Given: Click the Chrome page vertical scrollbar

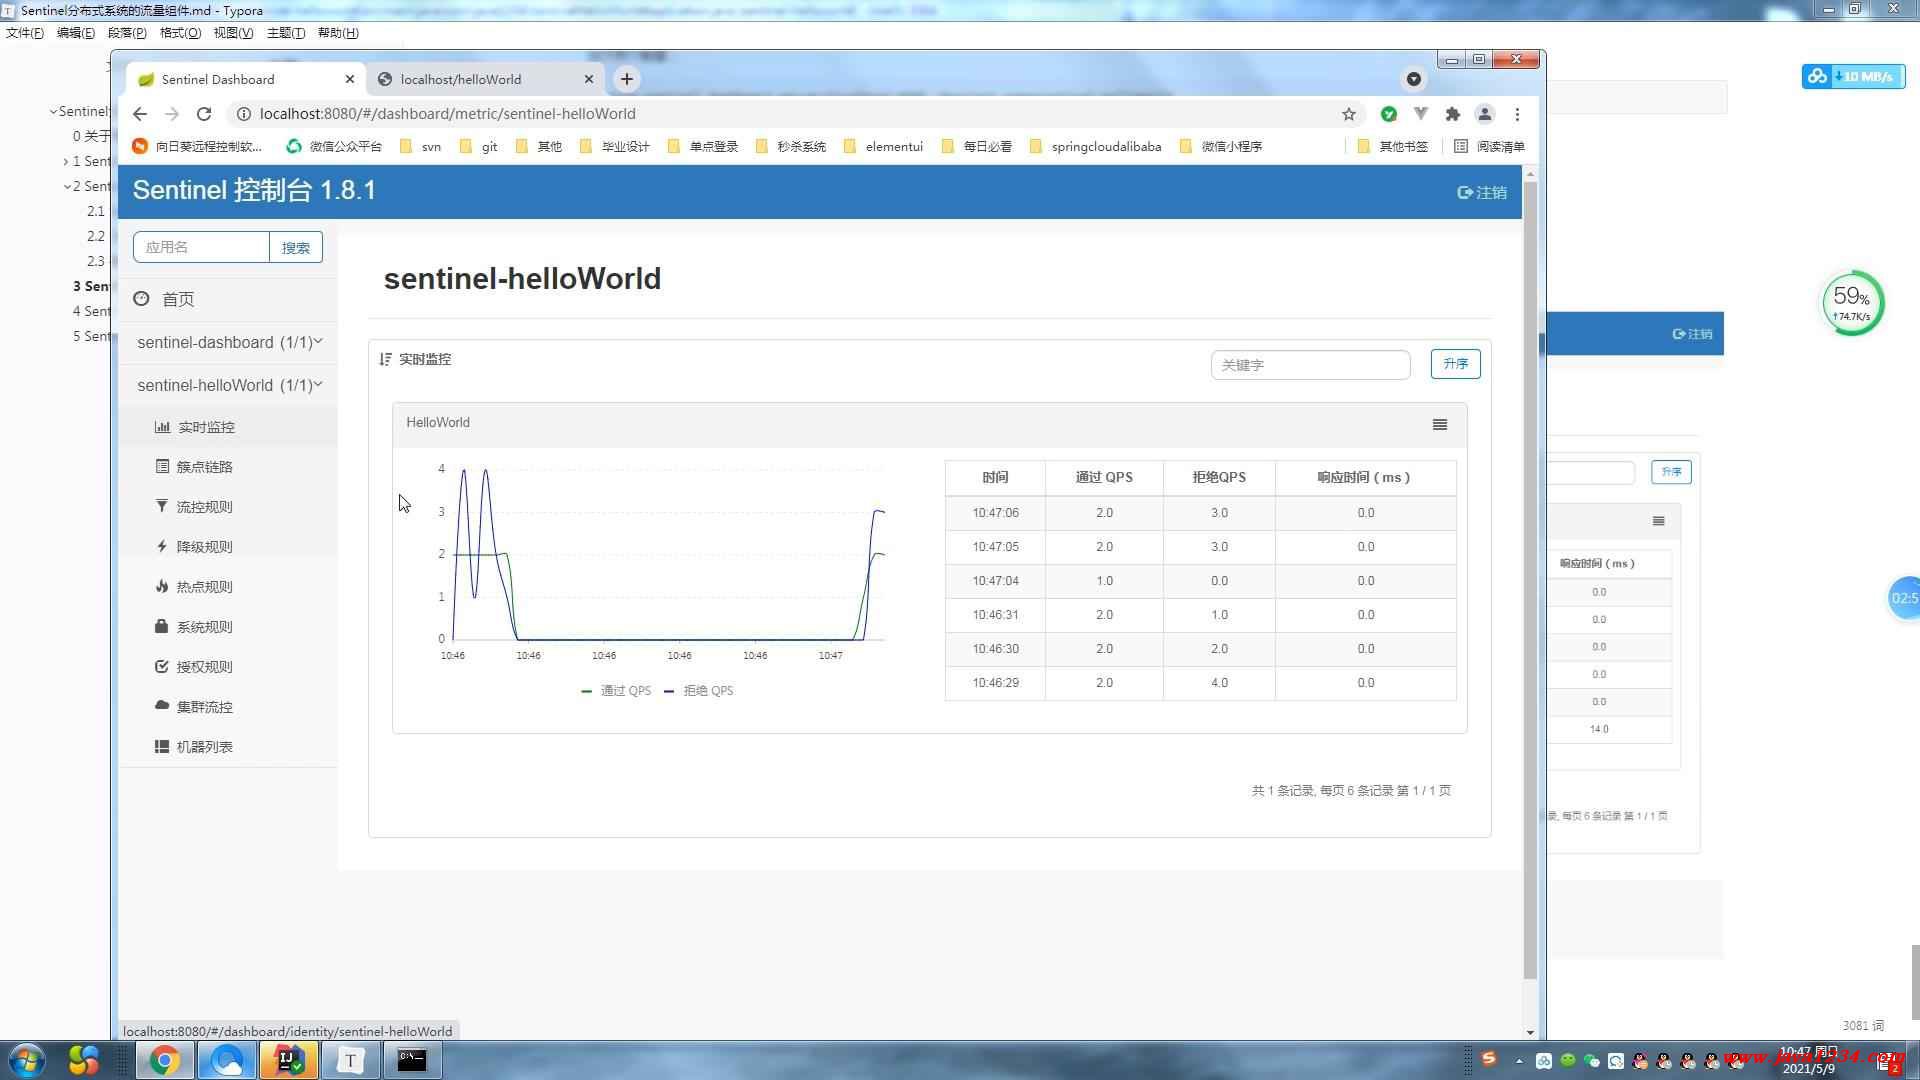Looking at the screenshot, I should [x=1530, y=580].
